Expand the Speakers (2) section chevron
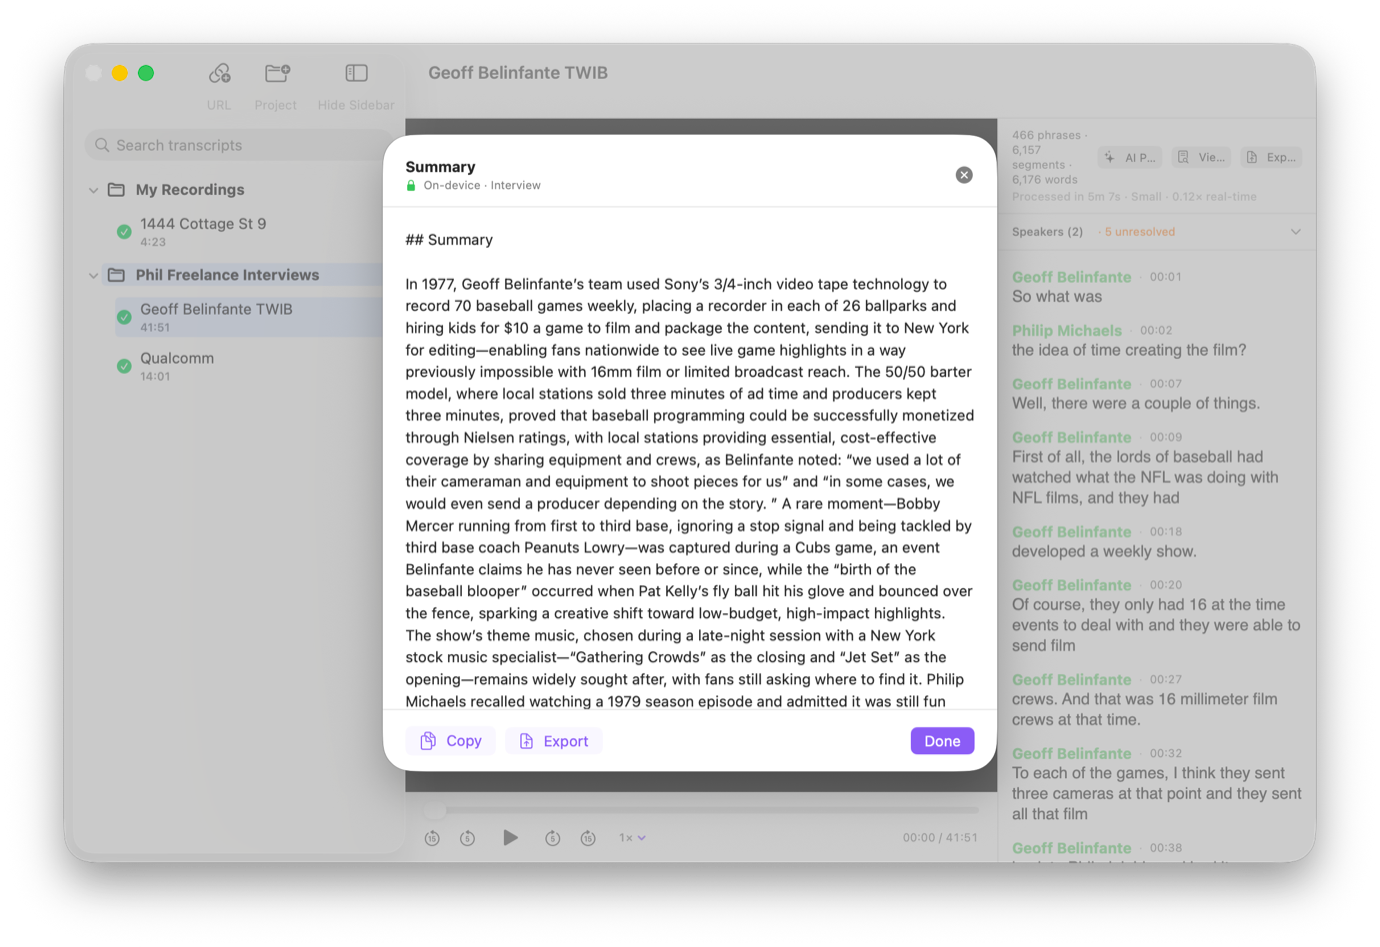The height and width of the screenshot is (947, 1380). [1296, 232]
